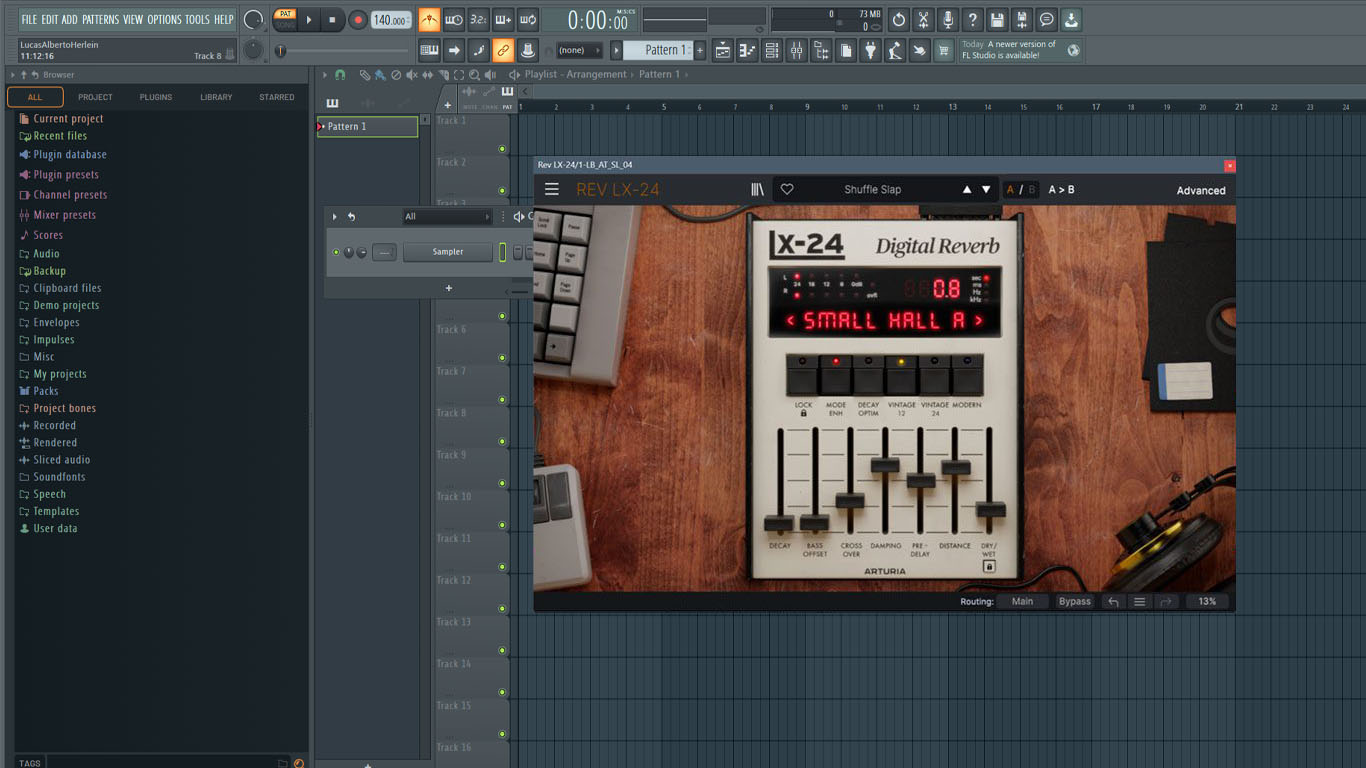
Task: Mute Track 6 with green light
Action: 502,358
